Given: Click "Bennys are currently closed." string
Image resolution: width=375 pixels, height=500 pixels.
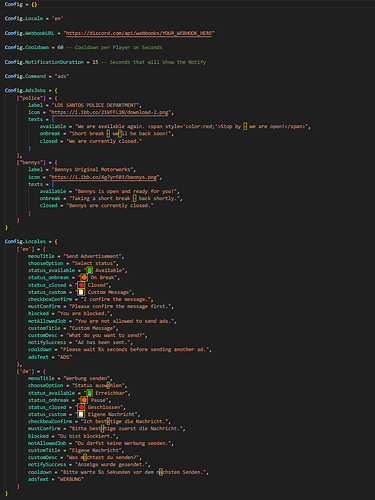Looking at the screenshot, I should coord(110,206).
